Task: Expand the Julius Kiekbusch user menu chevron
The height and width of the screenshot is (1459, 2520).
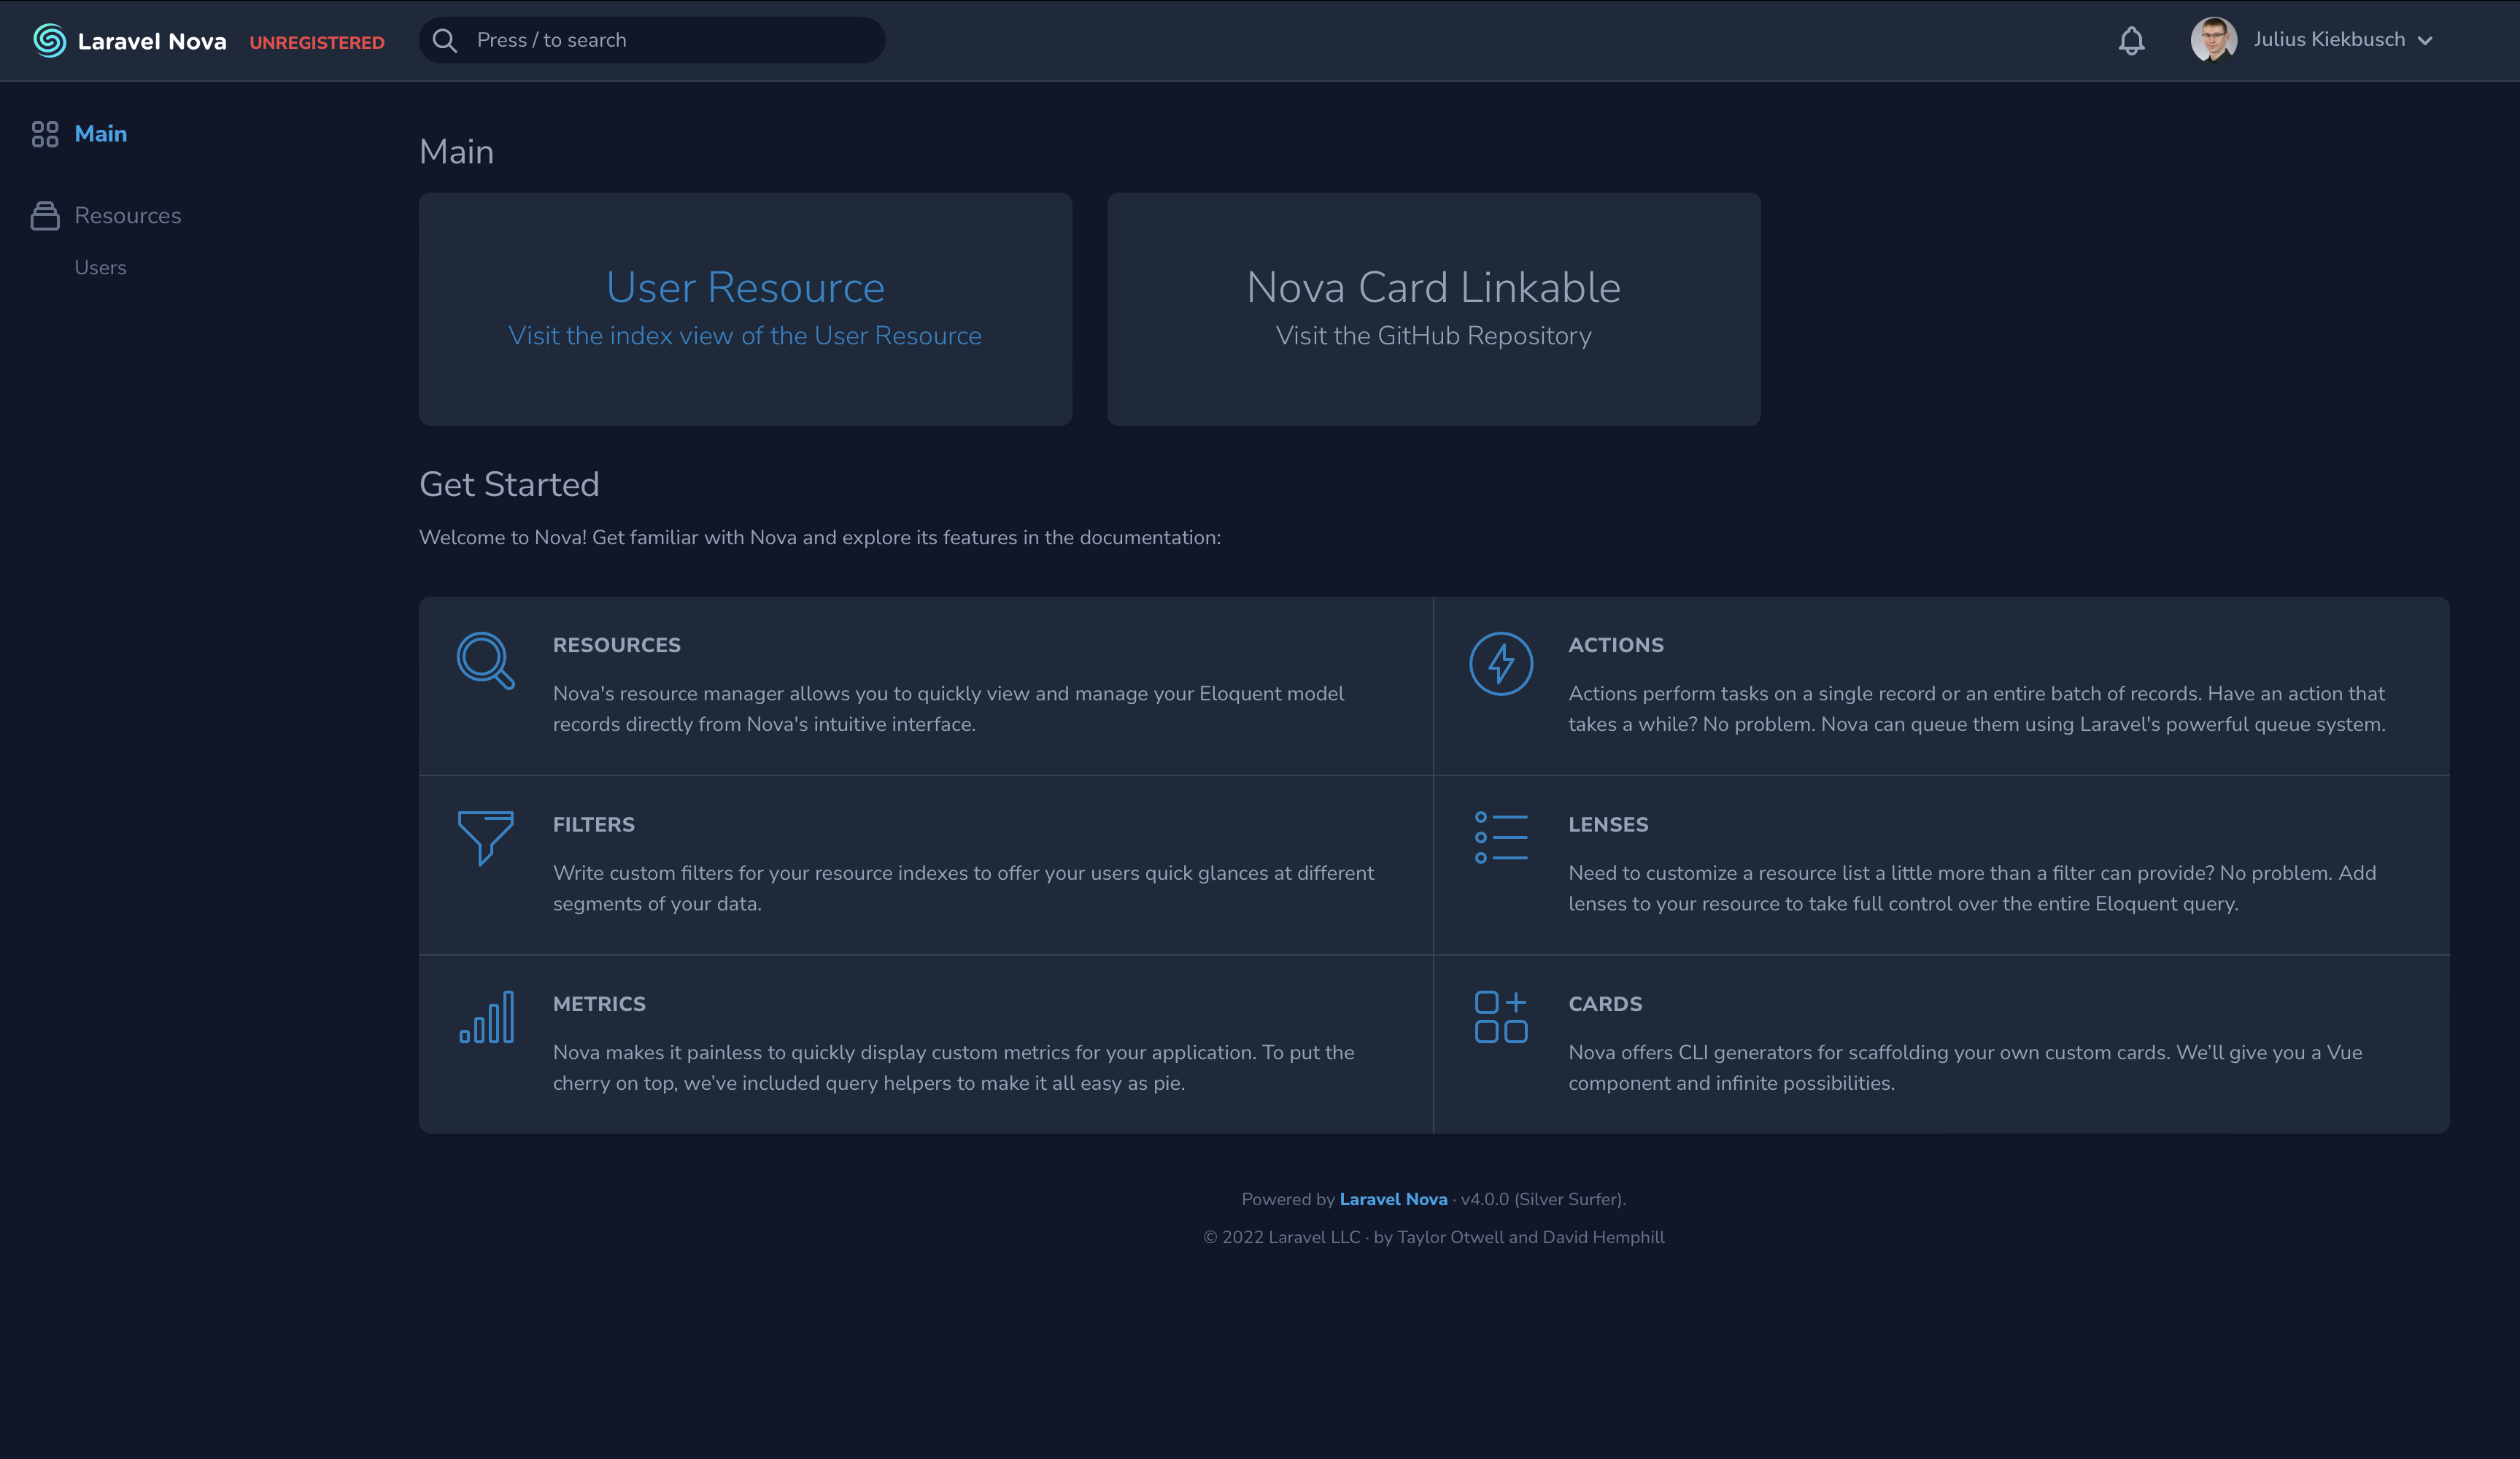Action: (x=2425, y=41)
